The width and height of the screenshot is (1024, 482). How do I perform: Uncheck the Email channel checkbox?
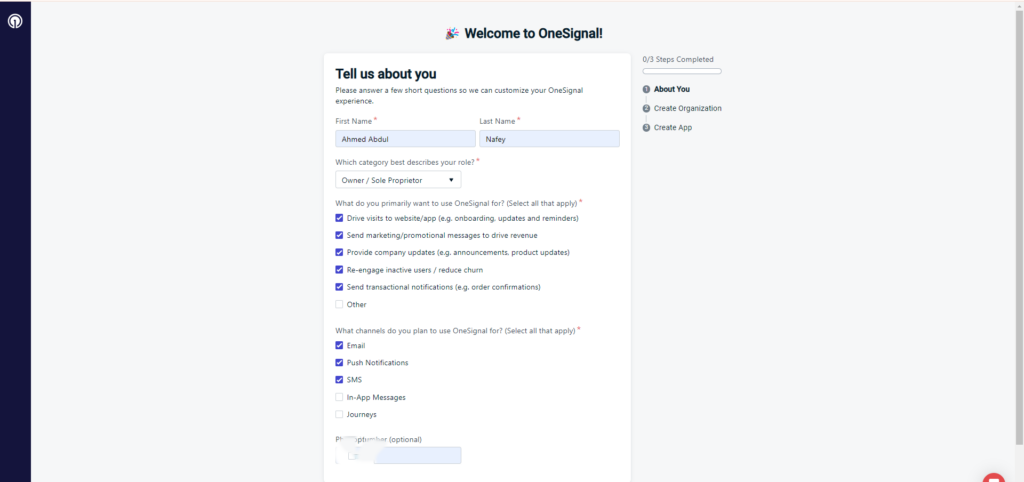click(339, 345)
